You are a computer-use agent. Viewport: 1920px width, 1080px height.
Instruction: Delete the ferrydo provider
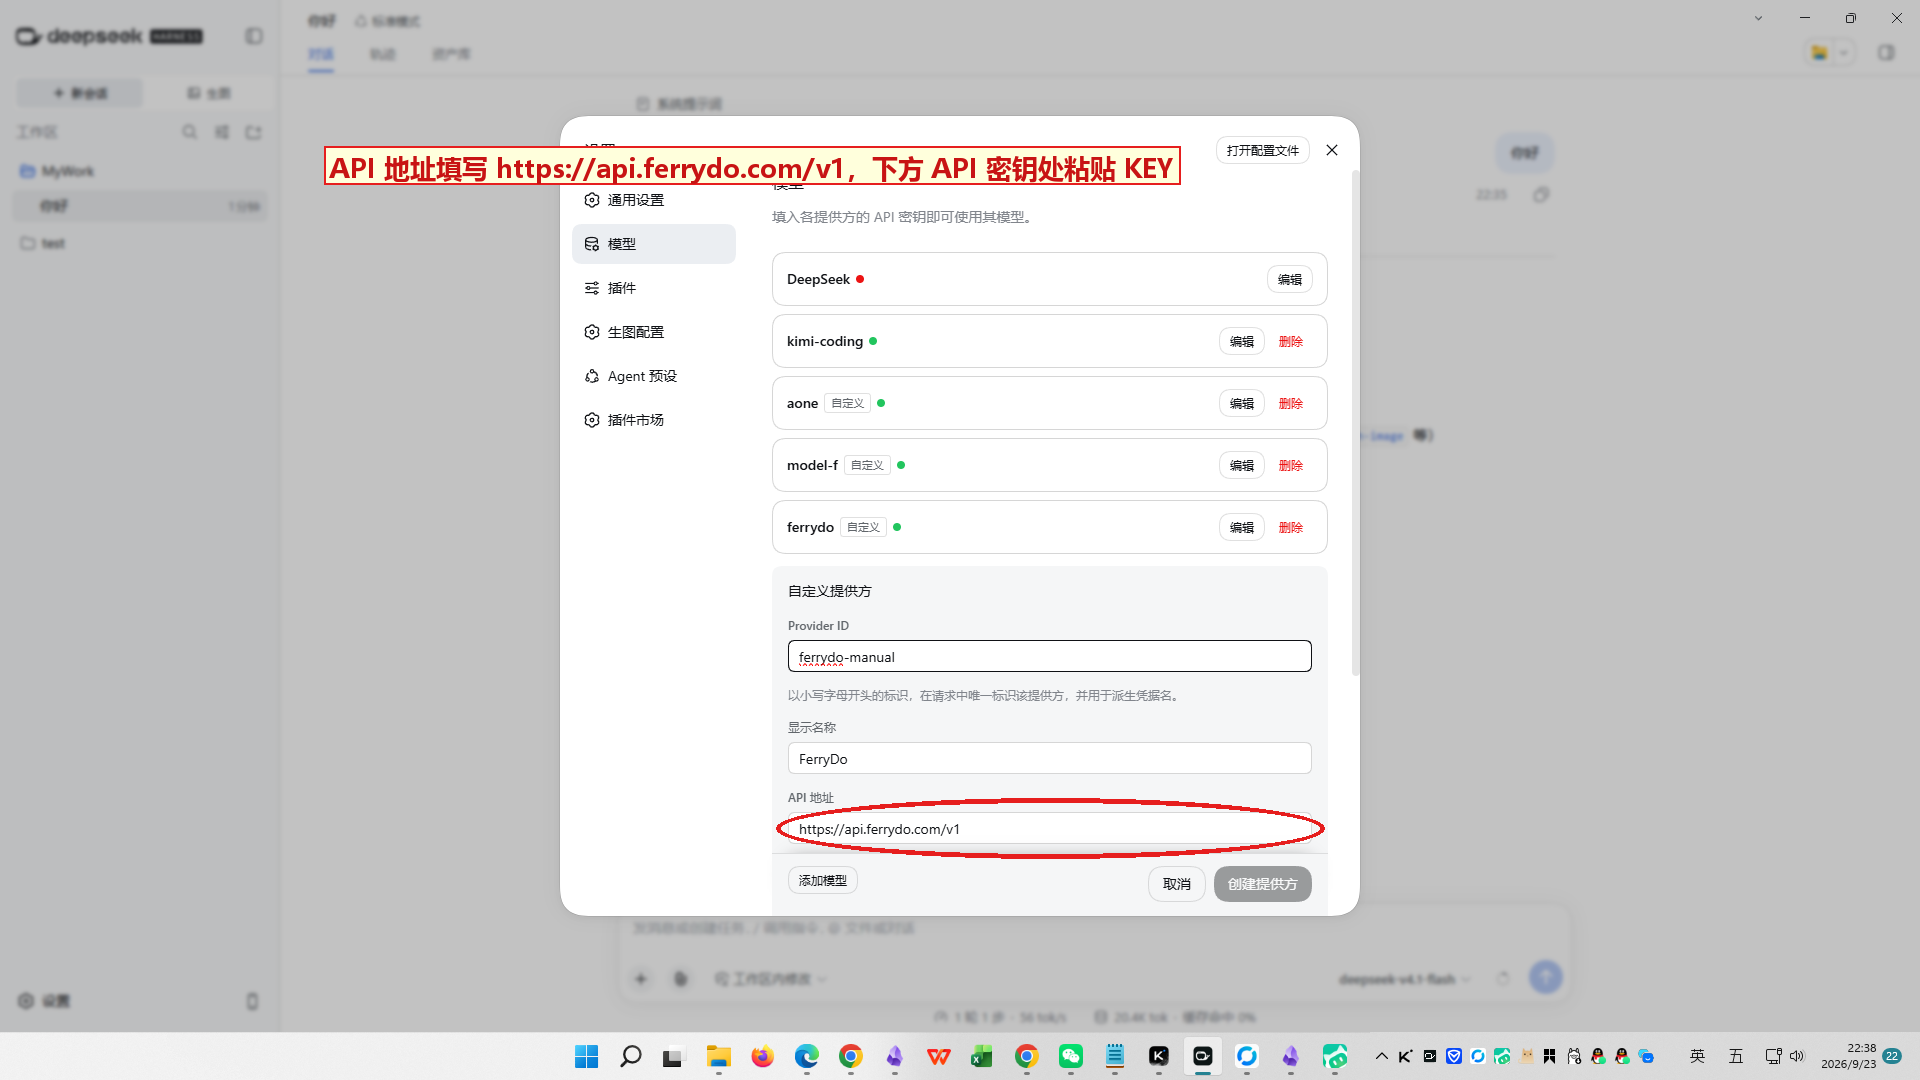coord(1290,527)
